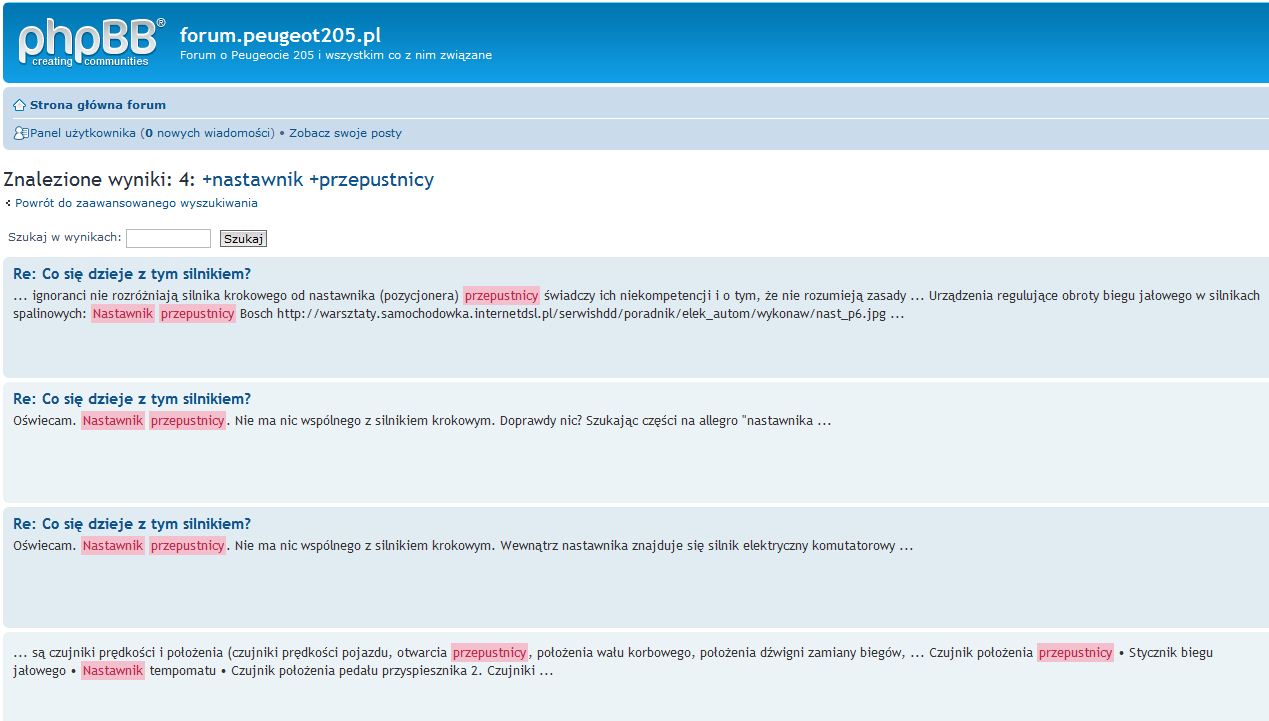
Task: Go back via Powrót do zaawansowanego wyszukiwania
Action: (x=136, y=203)
